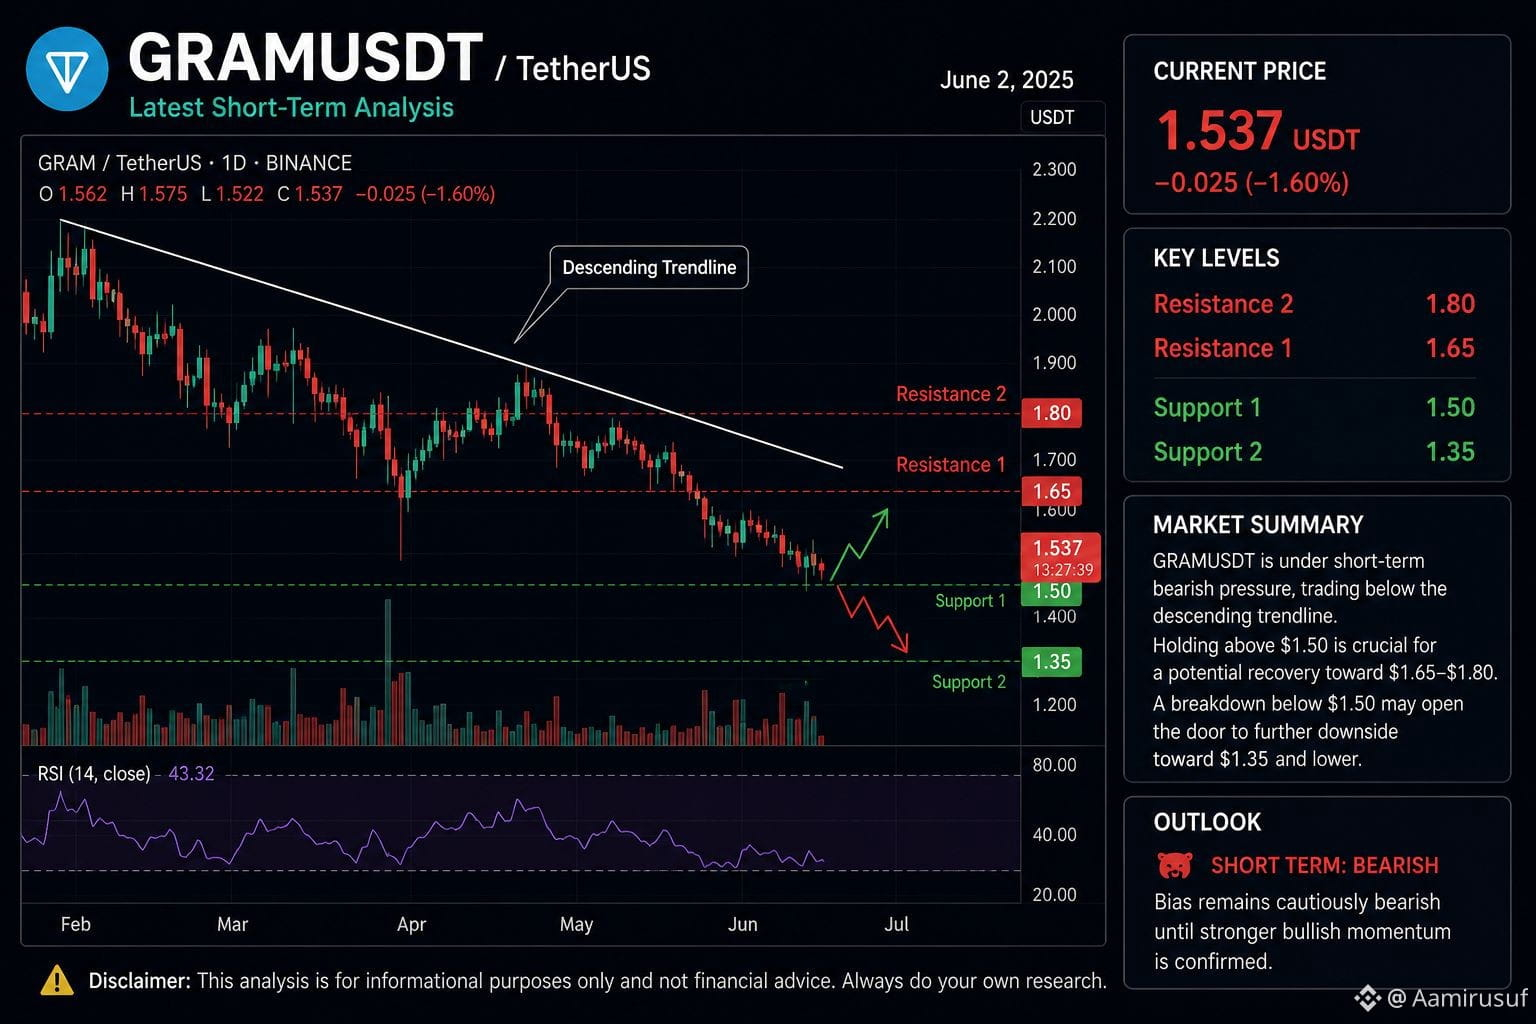Select the open value O 1.562
Screen dimensions: 1536x1024
pos(73,194)
